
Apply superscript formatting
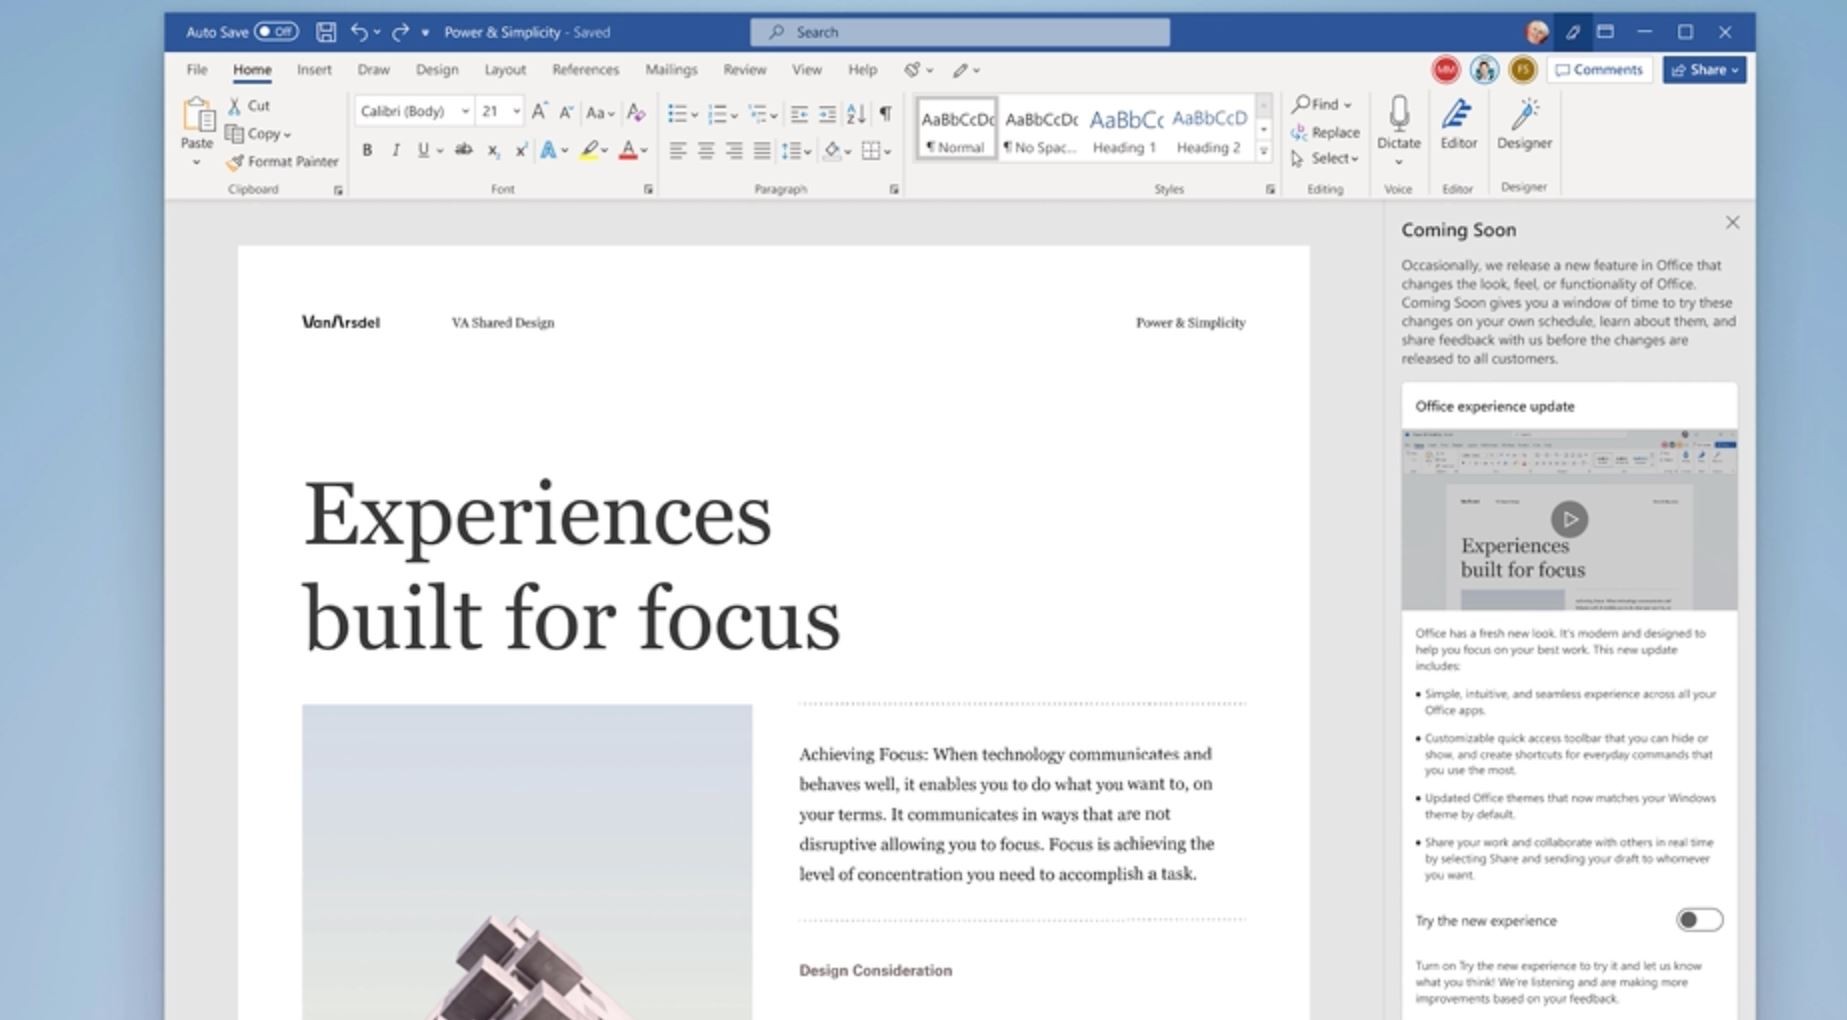tap(521, 150)
